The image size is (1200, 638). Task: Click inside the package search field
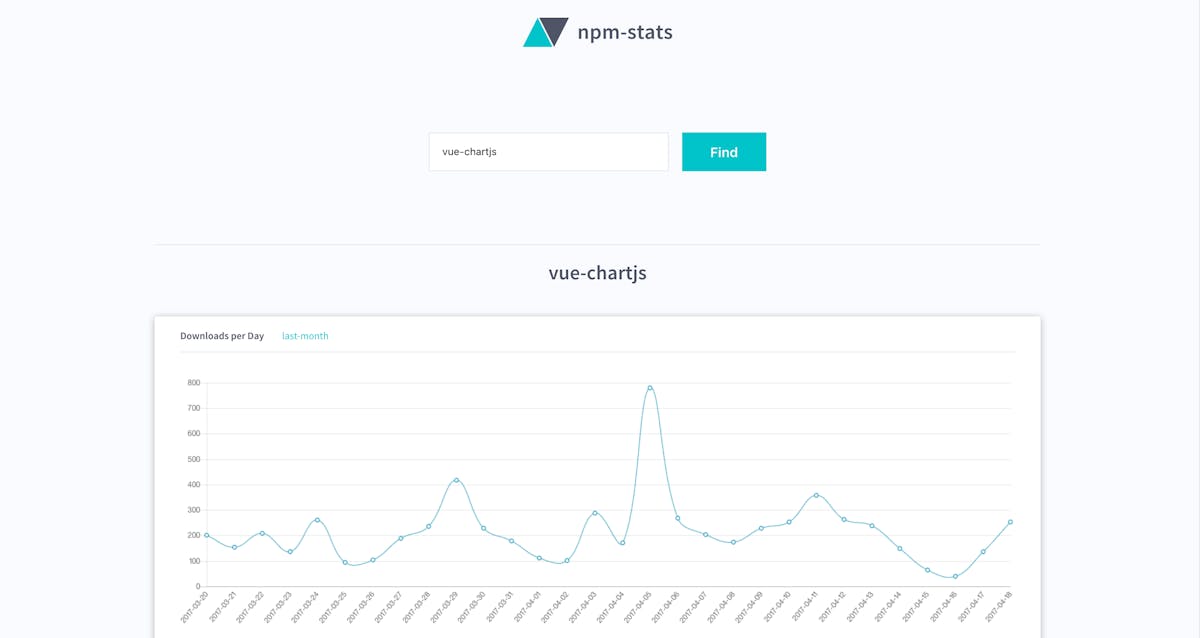(x=548, y=151)
